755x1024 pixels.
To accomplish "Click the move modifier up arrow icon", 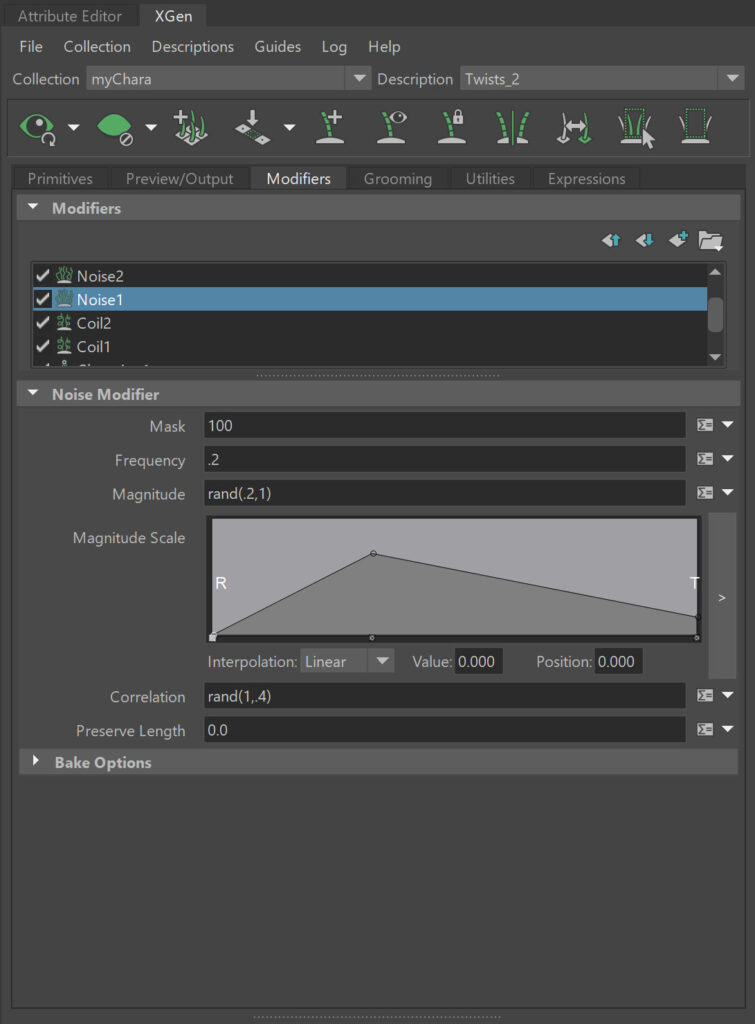I will tap(611, 240).
